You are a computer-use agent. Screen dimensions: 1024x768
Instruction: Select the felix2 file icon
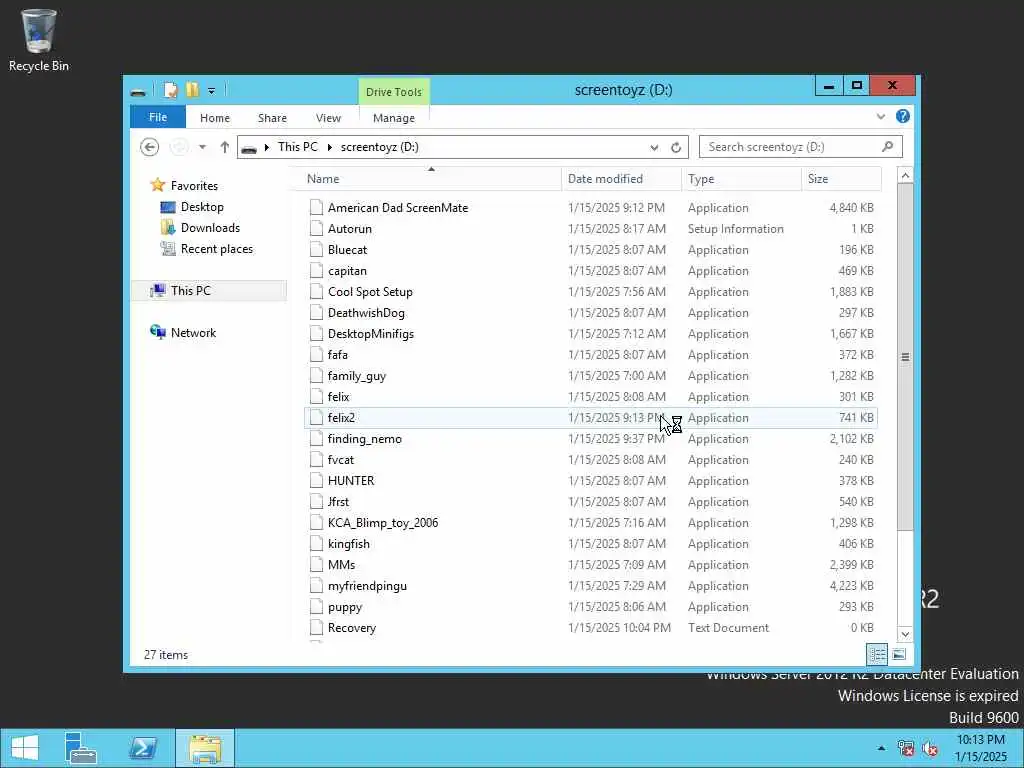(x=316, y=418)
